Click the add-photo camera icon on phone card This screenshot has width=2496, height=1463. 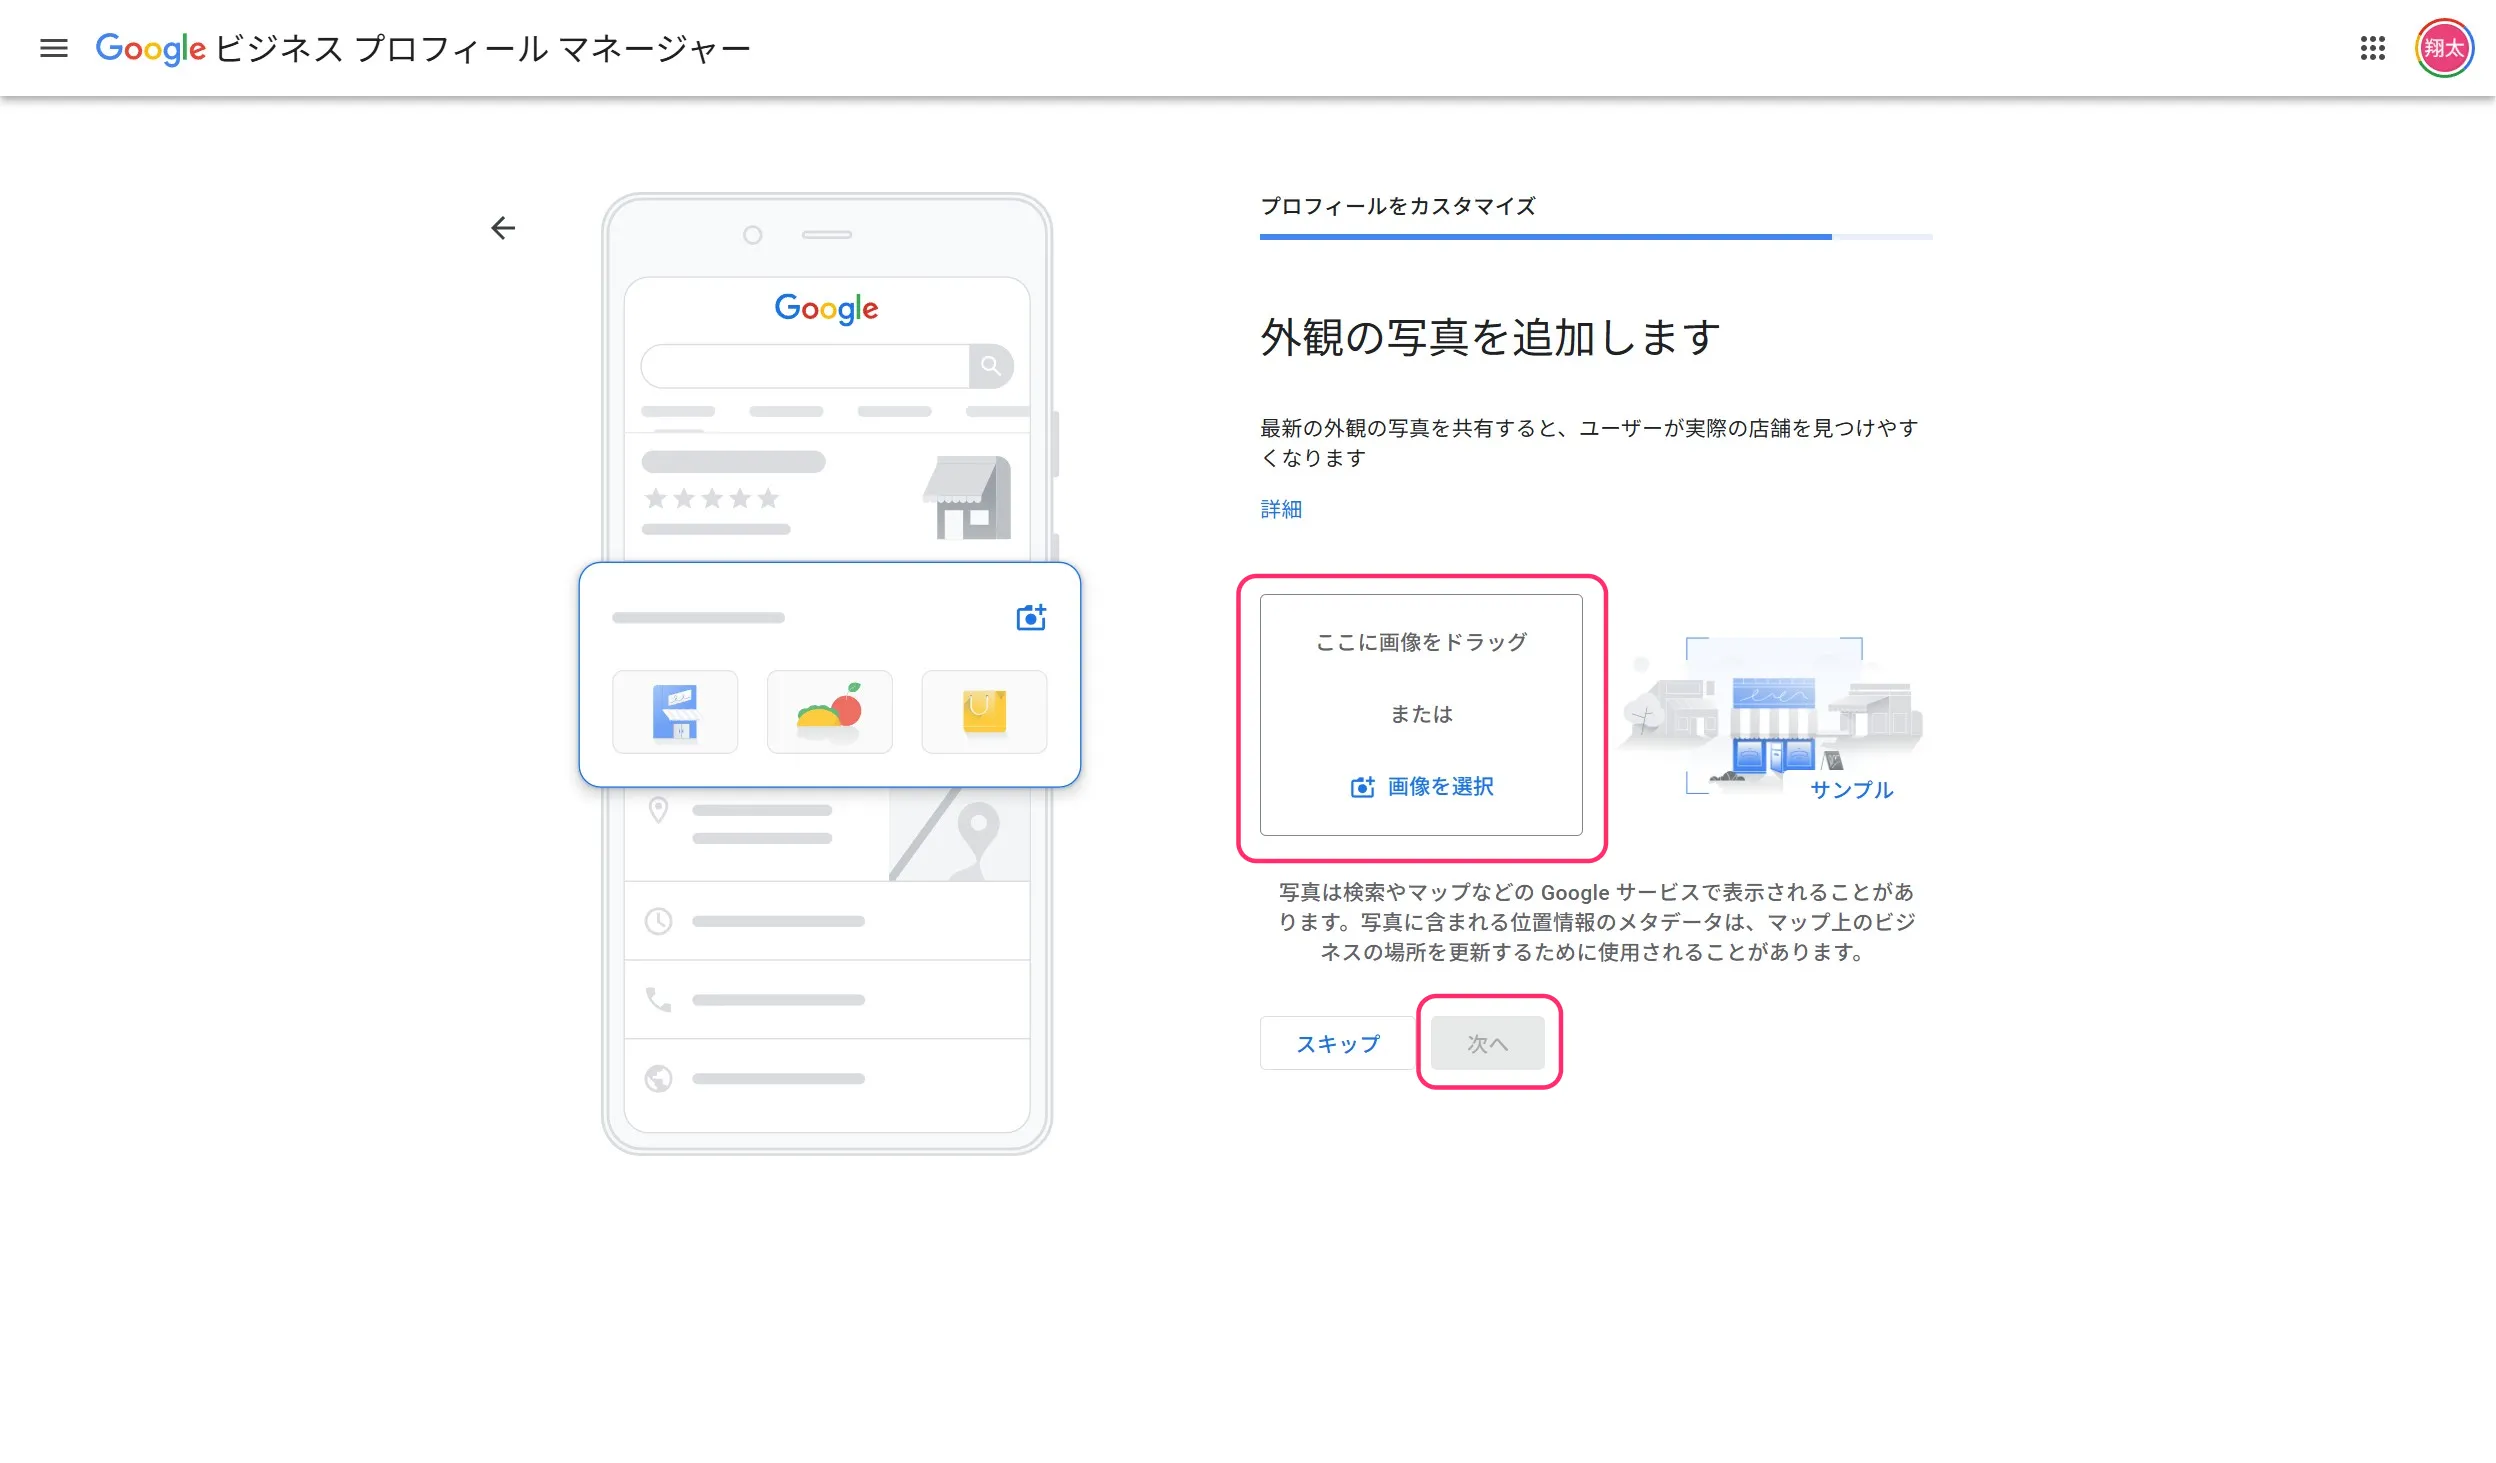(x=1030, y=617)
